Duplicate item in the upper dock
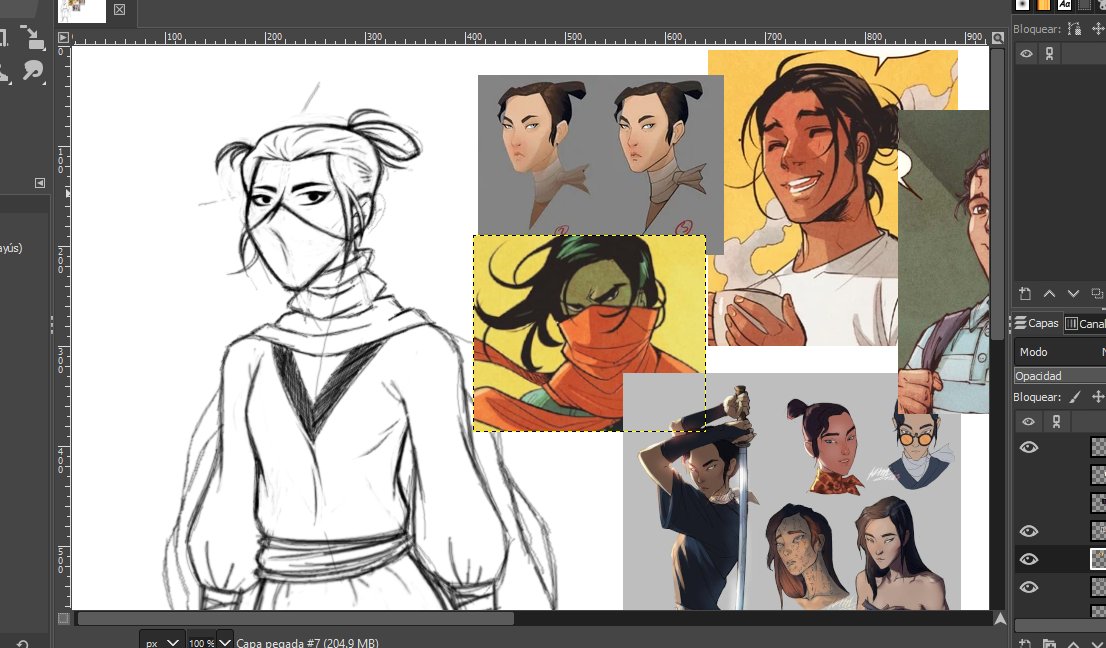The height and width of the screenshot is (648, 1106). [1097, 293]
